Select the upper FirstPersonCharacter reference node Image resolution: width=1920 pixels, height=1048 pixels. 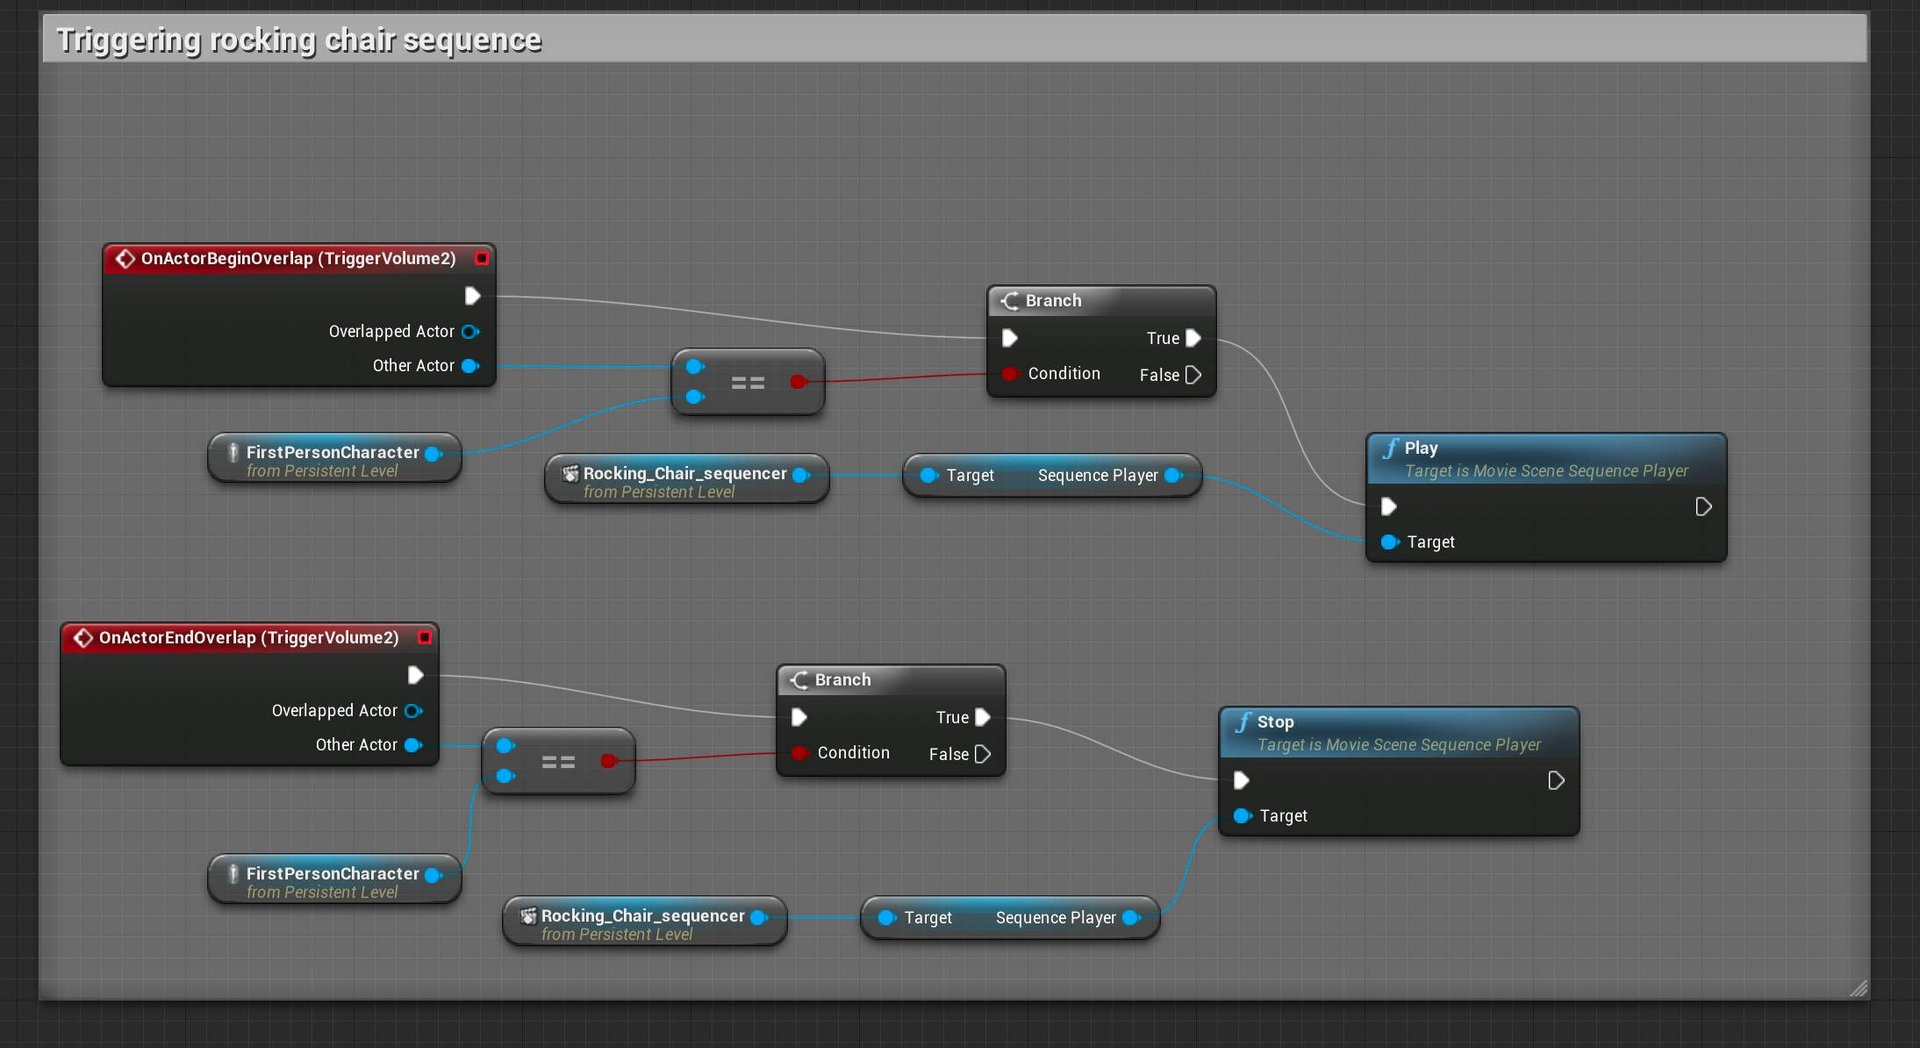(x=334, y=458)
